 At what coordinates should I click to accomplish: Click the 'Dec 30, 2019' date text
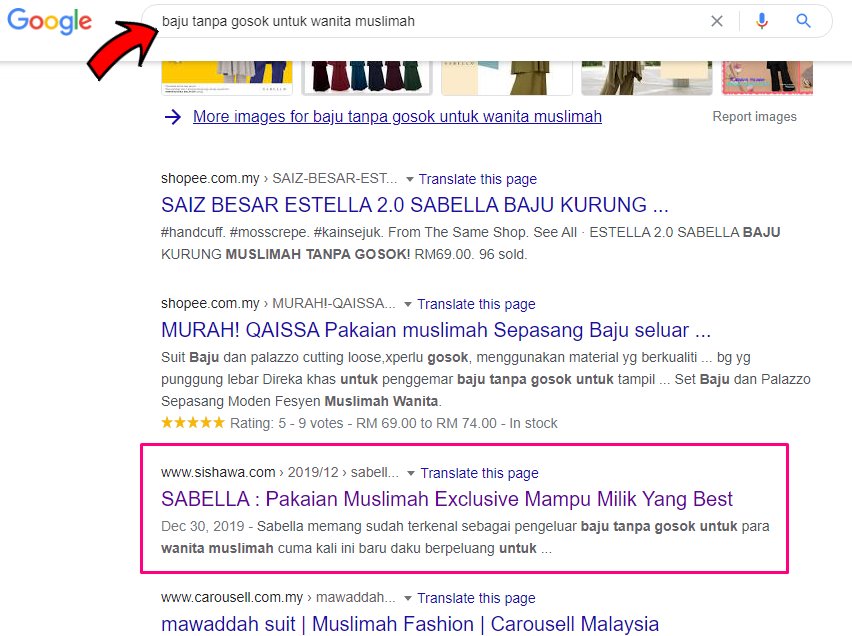coord(203,527)
